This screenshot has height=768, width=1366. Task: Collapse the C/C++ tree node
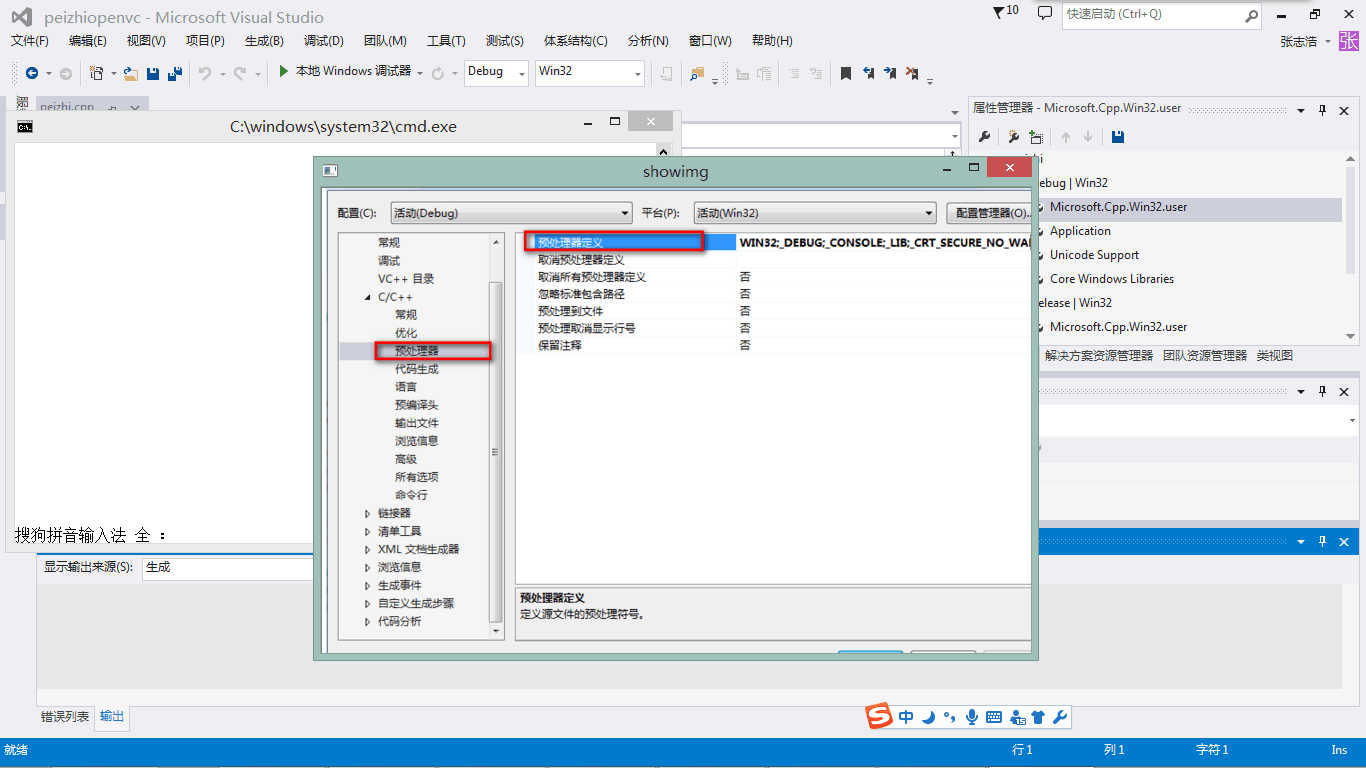point(367,298)
